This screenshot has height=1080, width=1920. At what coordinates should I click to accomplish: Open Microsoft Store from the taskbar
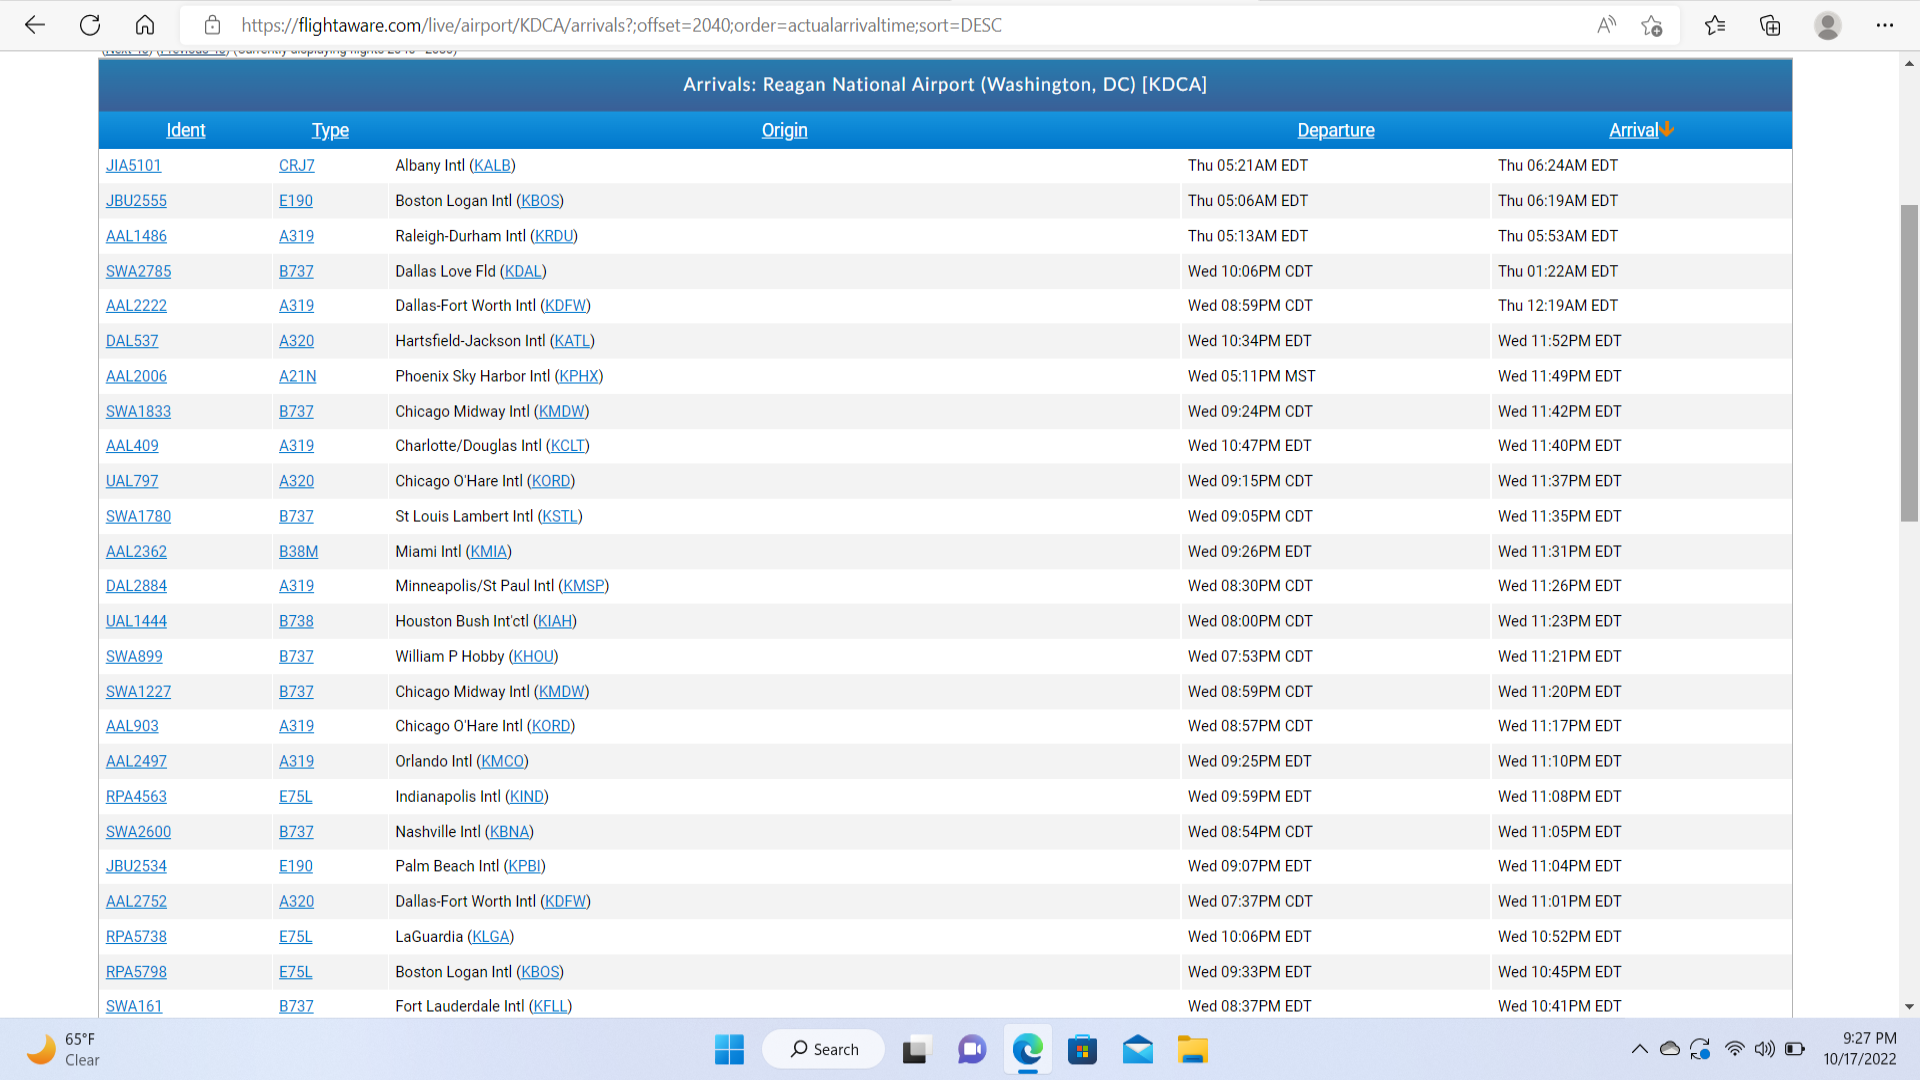point(1082,1049)
